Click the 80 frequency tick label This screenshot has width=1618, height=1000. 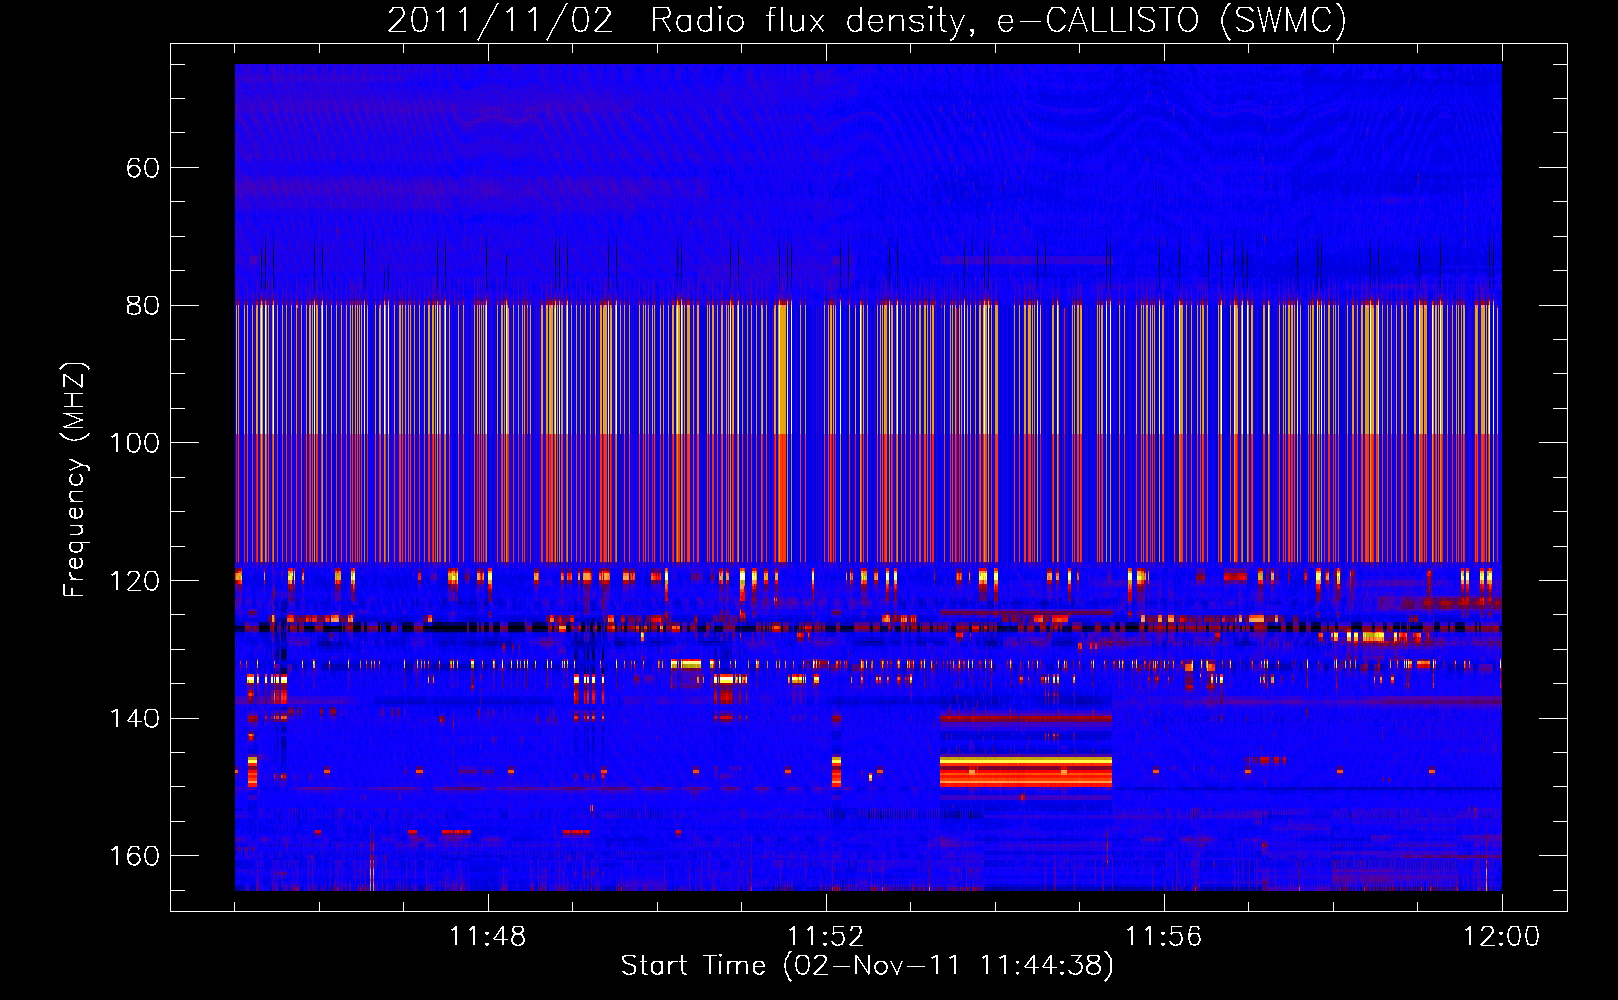(x=142, y=306)
